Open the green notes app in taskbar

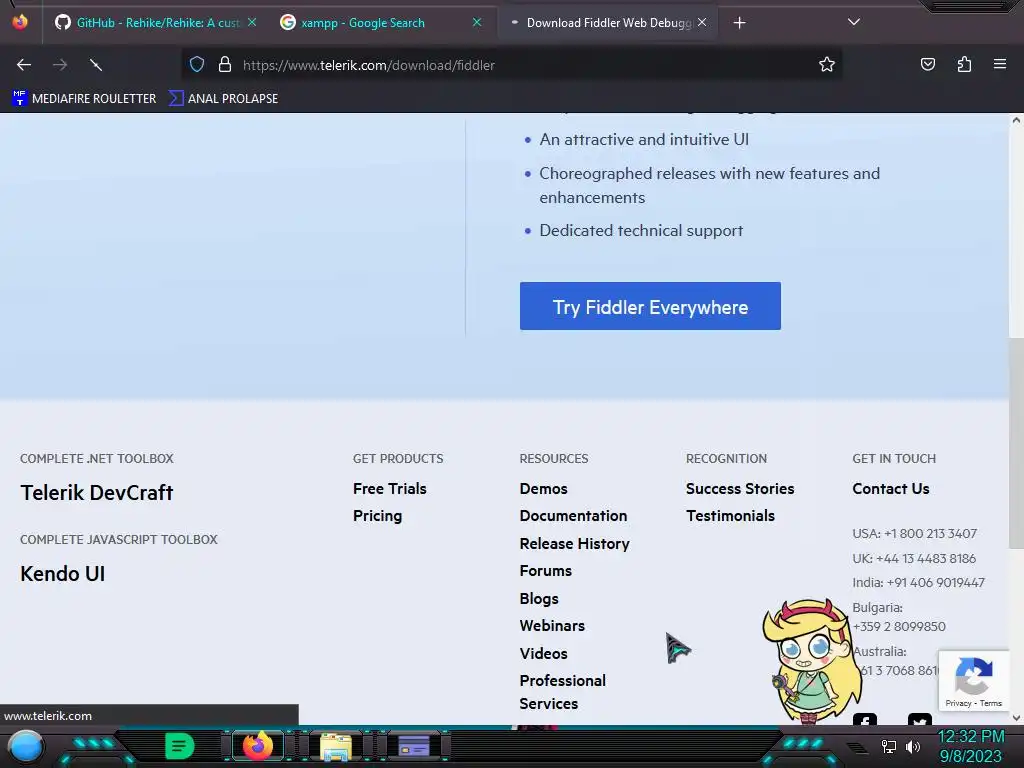click(x=180, y=746)
